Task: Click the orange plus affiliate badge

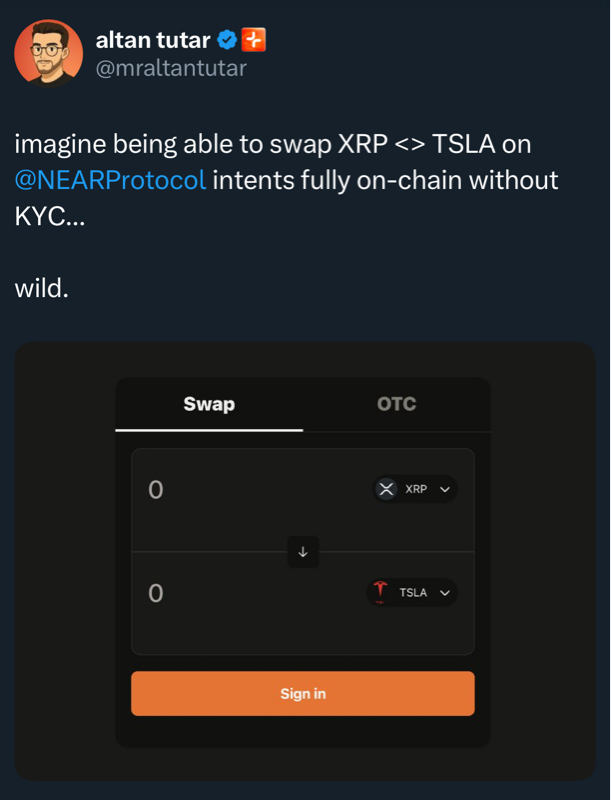Action: [254, 40]
